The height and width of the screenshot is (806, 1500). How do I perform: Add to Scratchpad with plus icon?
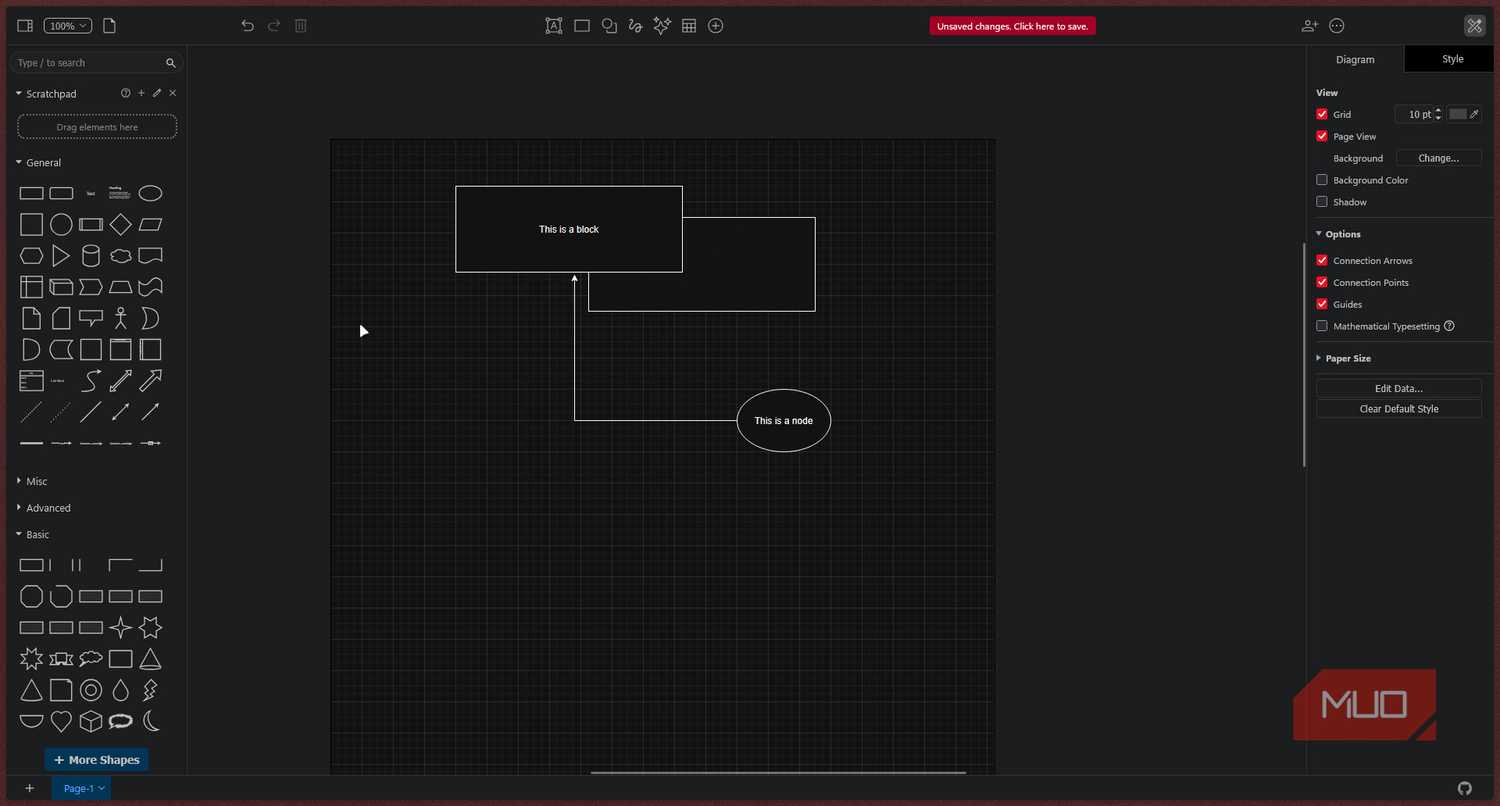(141, 93)
